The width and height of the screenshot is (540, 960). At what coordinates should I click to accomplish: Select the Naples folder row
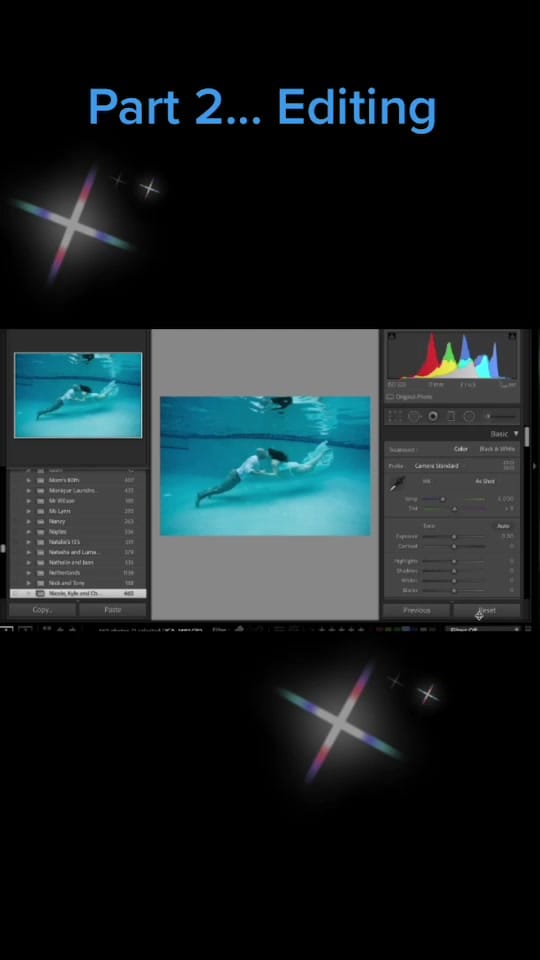(x=78, y=531)
